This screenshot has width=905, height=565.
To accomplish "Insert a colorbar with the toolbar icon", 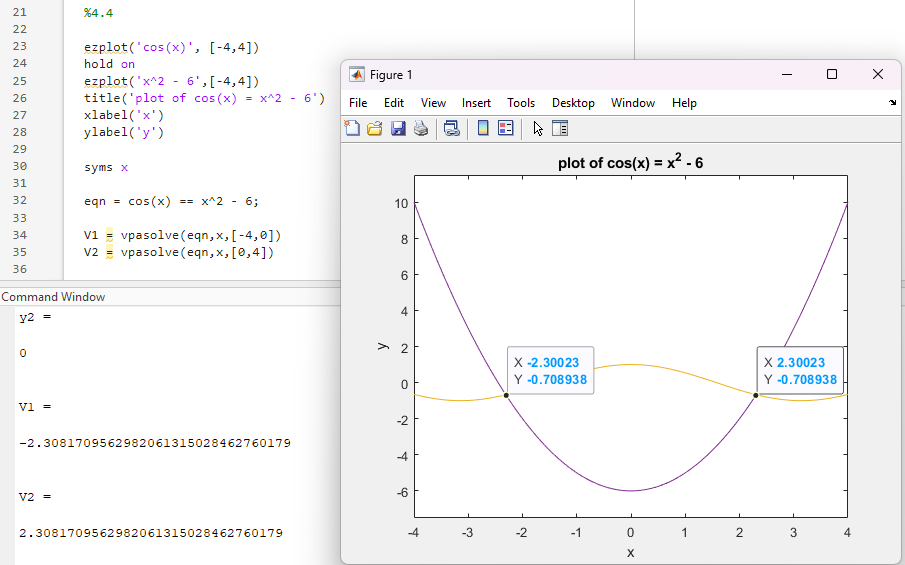I will 483,128.
